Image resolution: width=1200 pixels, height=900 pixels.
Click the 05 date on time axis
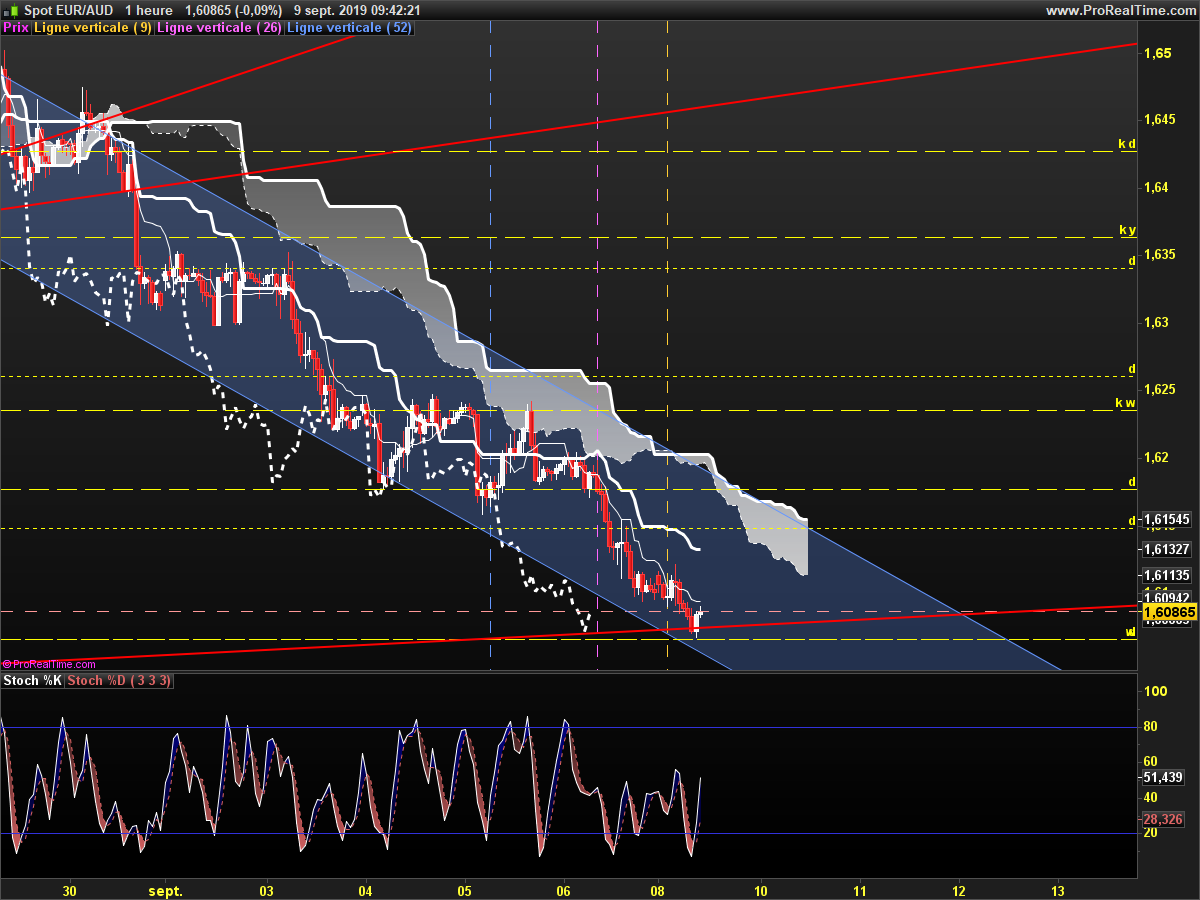pos(465,889)
